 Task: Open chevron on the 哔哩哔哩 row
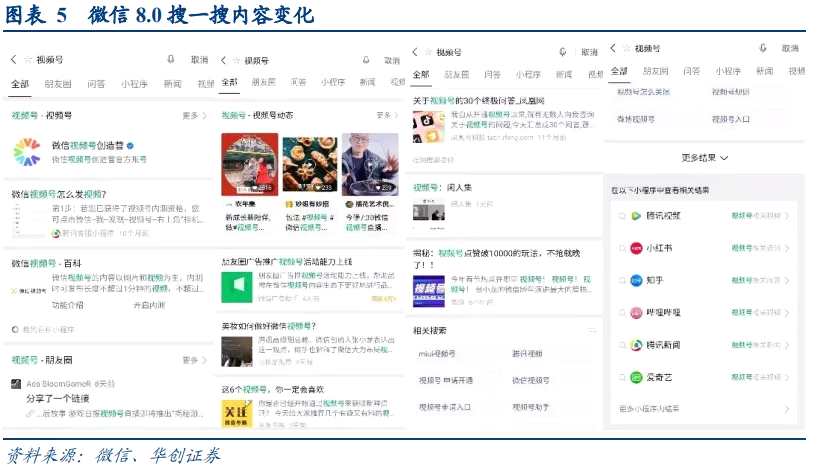pos(787,313)
